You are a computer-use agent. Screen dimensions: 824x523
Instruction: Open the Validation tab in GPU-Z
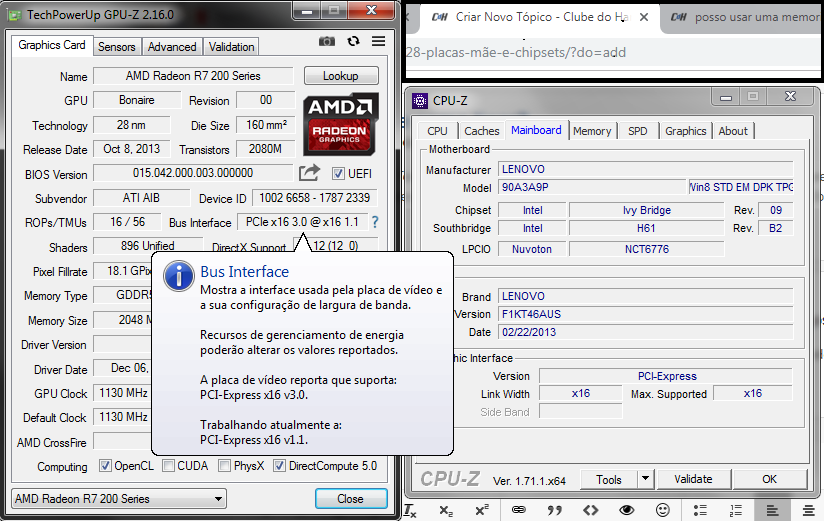(x=231, y=47)
